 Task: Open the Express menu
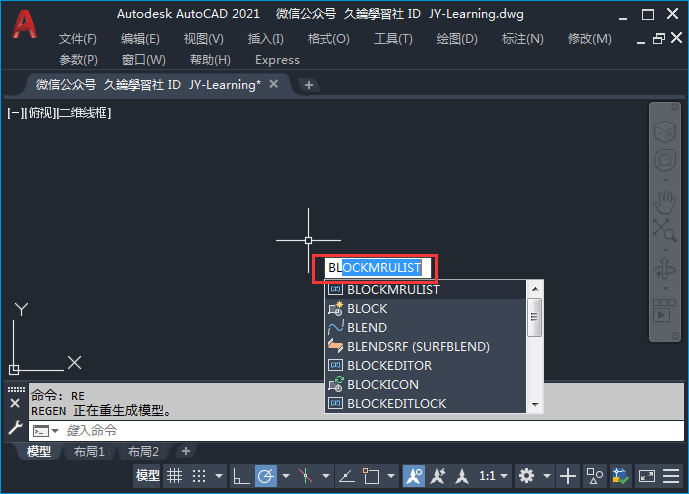[x=277, y=60]
